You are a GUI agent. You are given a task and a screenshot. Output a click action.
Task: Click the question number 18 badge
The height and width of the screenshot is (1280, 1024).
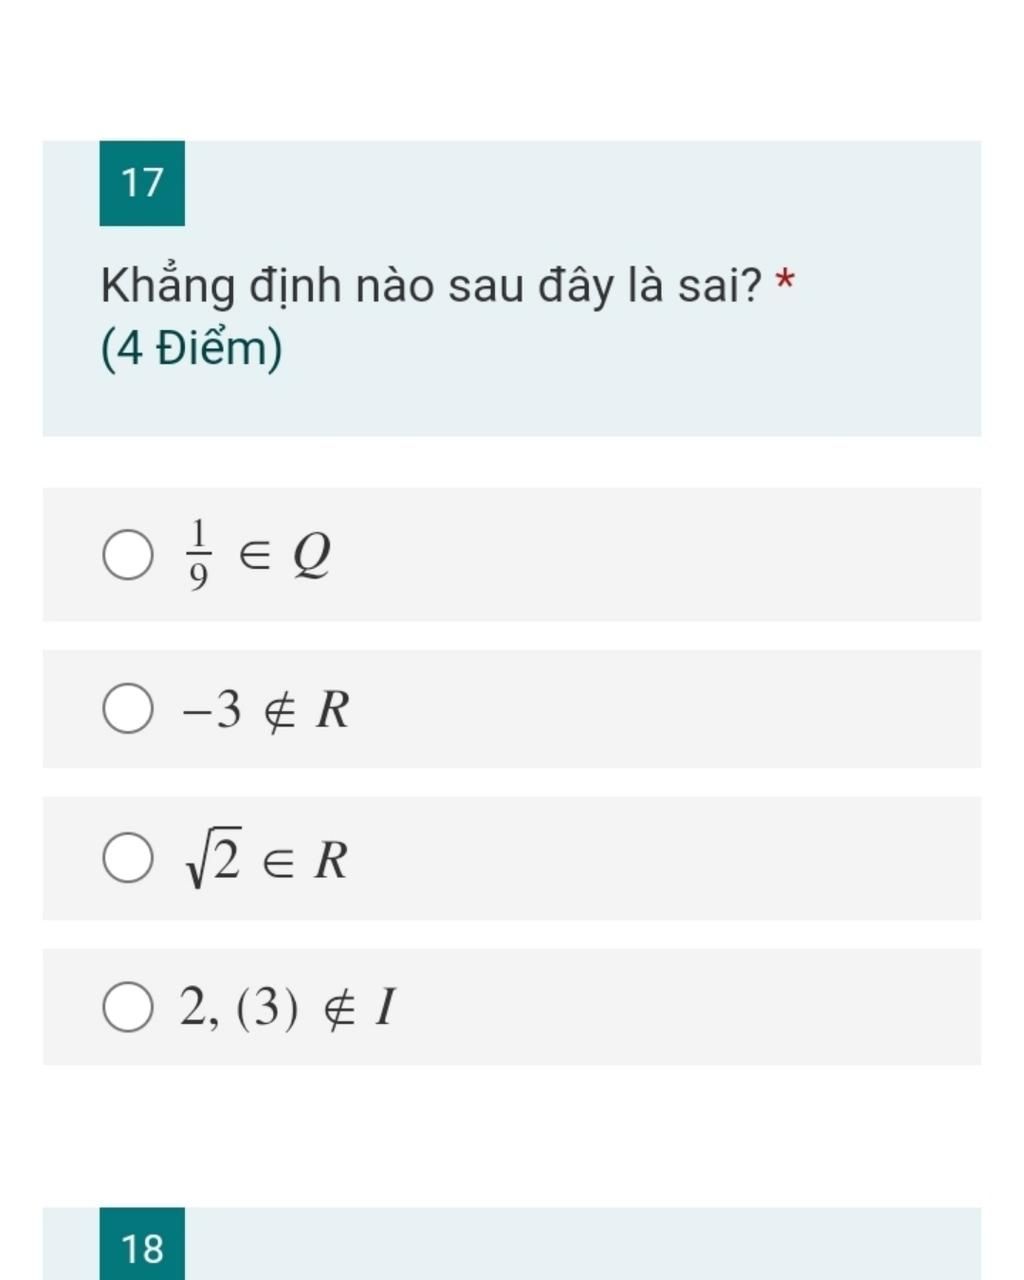pyautogui.click(x=142, y=1244)
